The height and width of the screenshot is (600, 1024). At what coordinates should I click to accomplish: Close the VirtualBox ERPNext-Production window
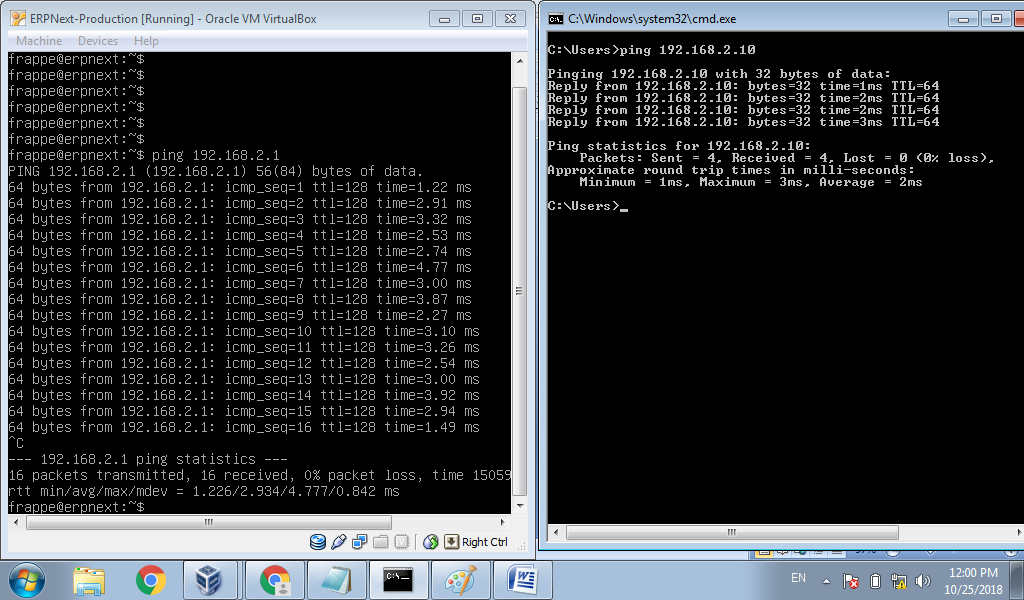tap(510, 19)
